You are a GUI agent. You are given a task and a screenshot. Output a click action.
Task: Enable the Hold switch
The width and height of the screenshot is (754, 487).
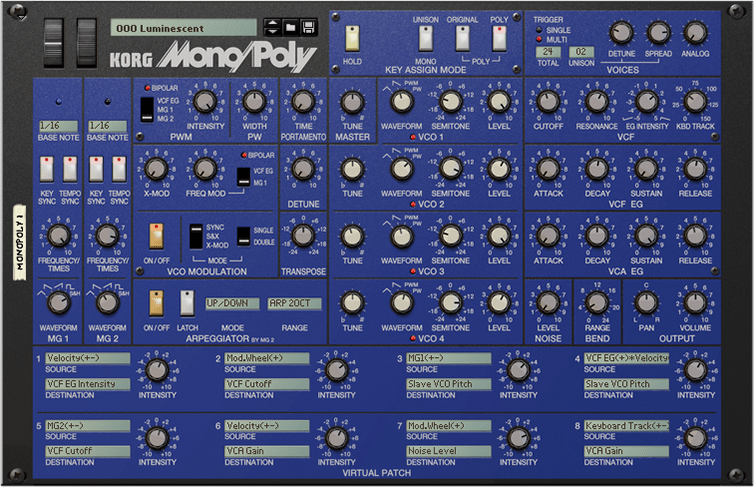(352, 38)
